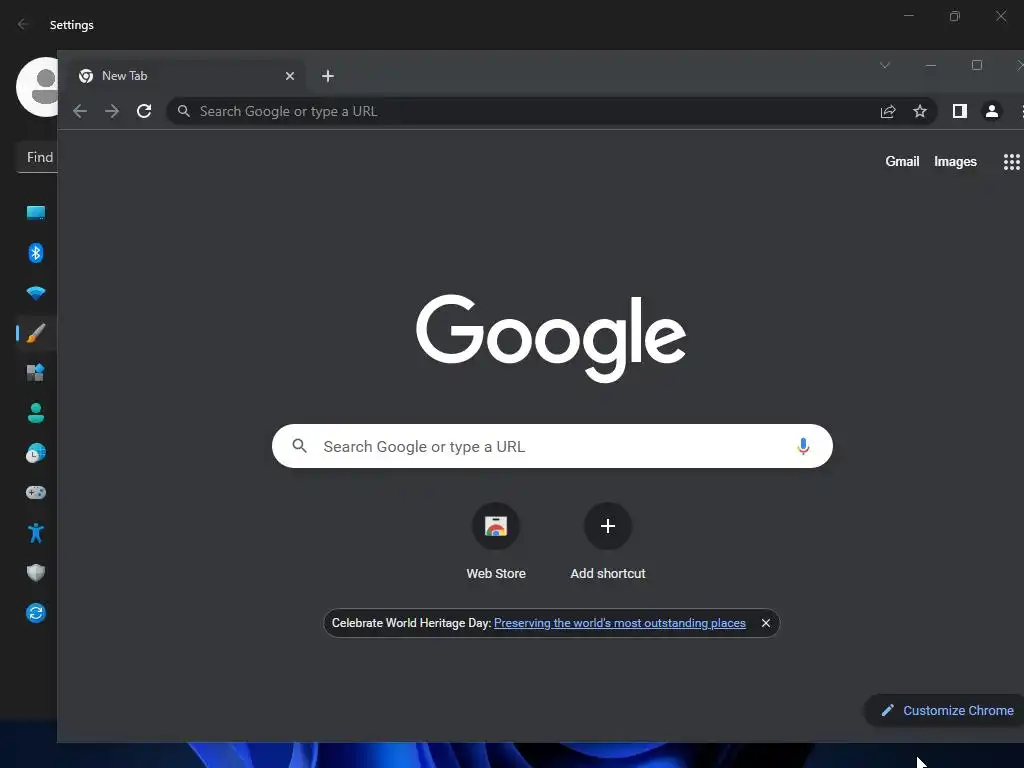
Task: Click the Find a setting search field
Action: [x=37, y=157]
